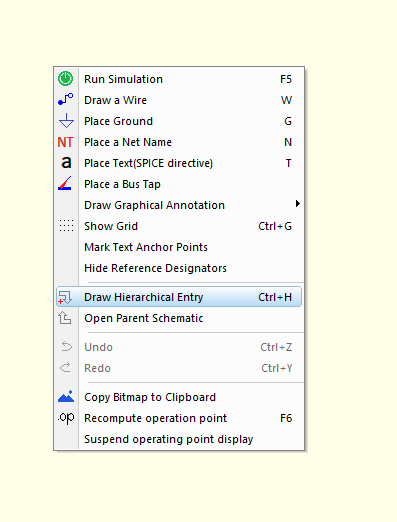The height and width of the screenshot is (522, 397).
Task: Choose Suspend operating point display
Action: click(x=179, y=439)
